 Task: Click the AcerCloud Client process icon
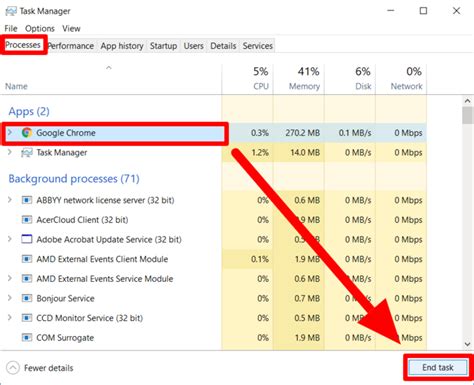click(27, 220)
